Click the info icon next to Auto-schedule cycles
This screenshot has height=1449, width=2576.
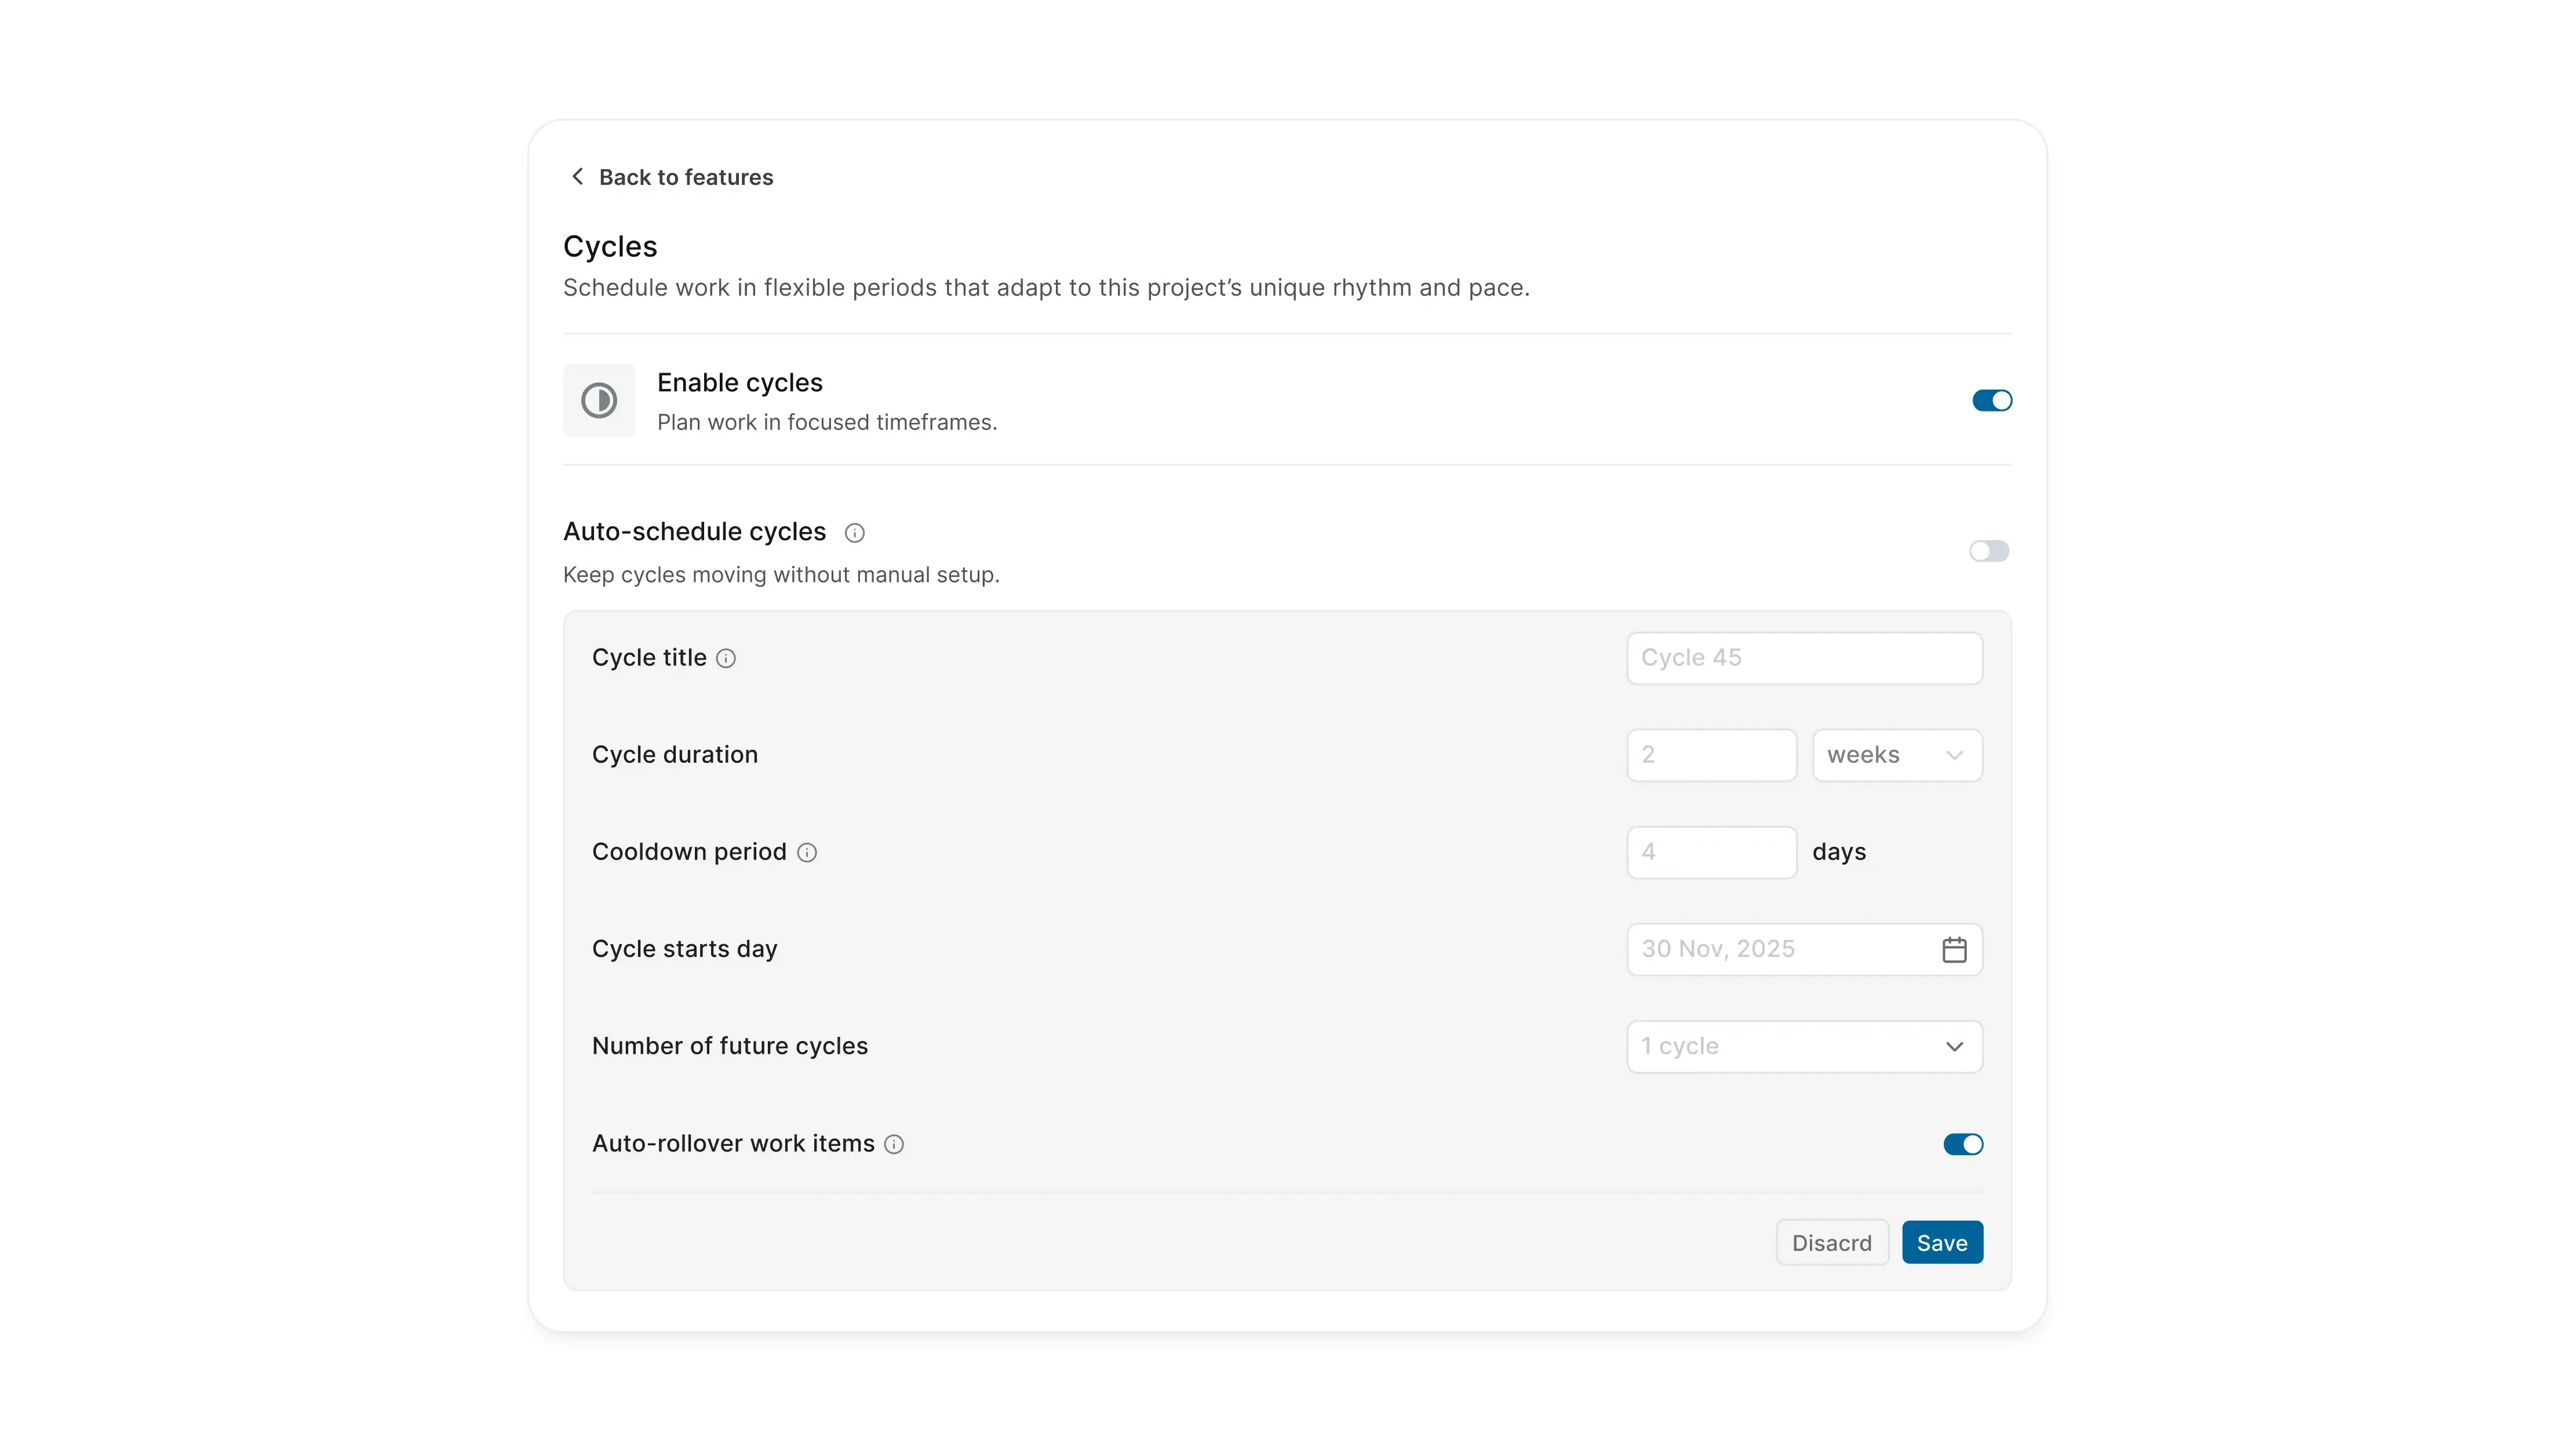(x=854, y=532)
